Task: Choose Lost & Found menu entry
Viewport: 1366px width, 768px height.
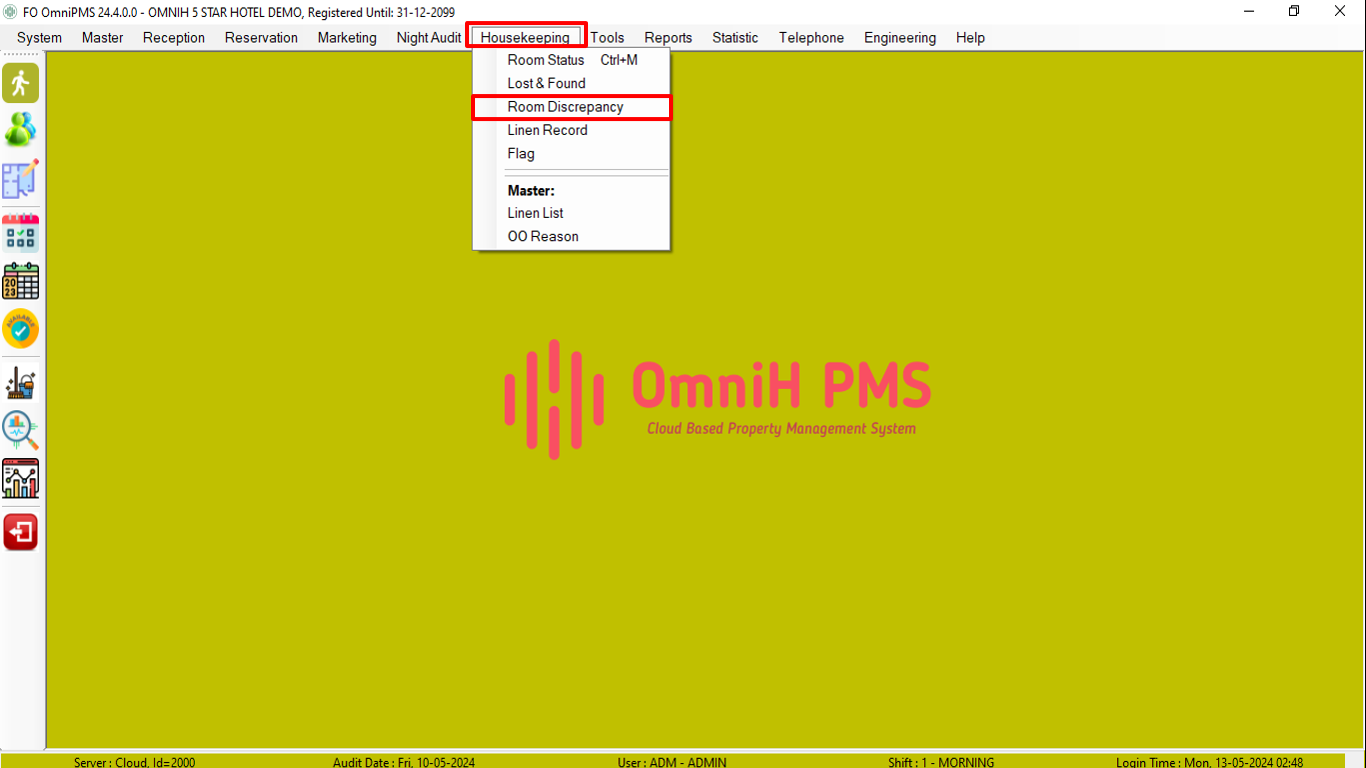Action: click(571, 83)
